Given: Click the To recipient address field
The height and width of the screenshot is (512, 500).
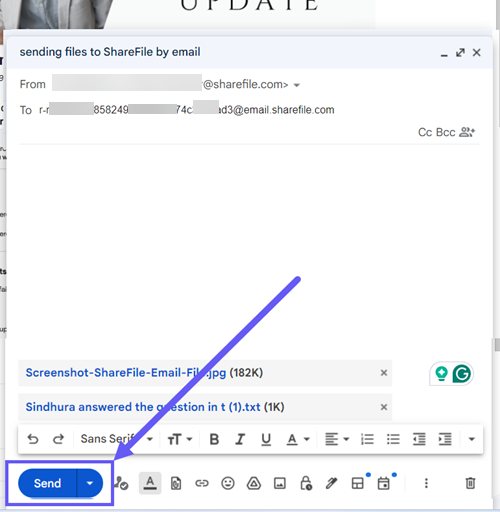Looking at the screenshot, I should [187, 110].
